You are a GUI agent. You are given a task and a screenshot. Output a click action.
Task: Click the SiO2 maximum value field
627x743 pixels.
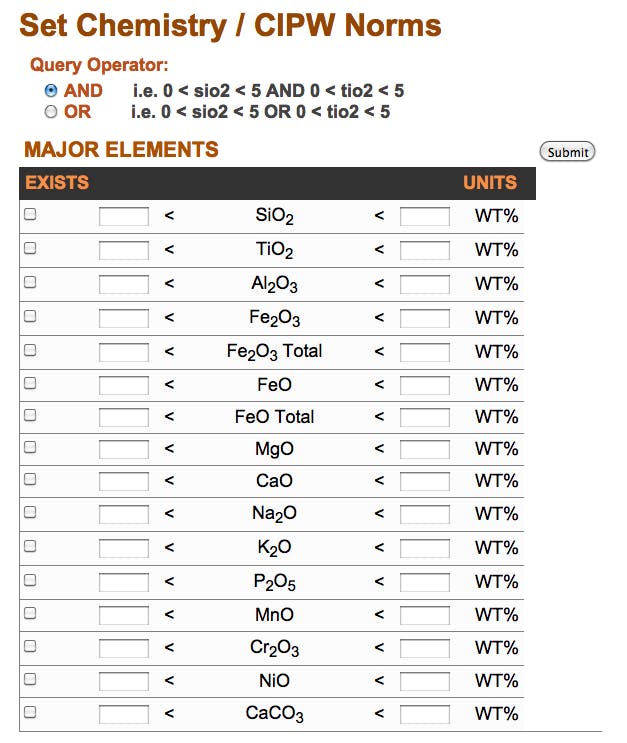425,216
